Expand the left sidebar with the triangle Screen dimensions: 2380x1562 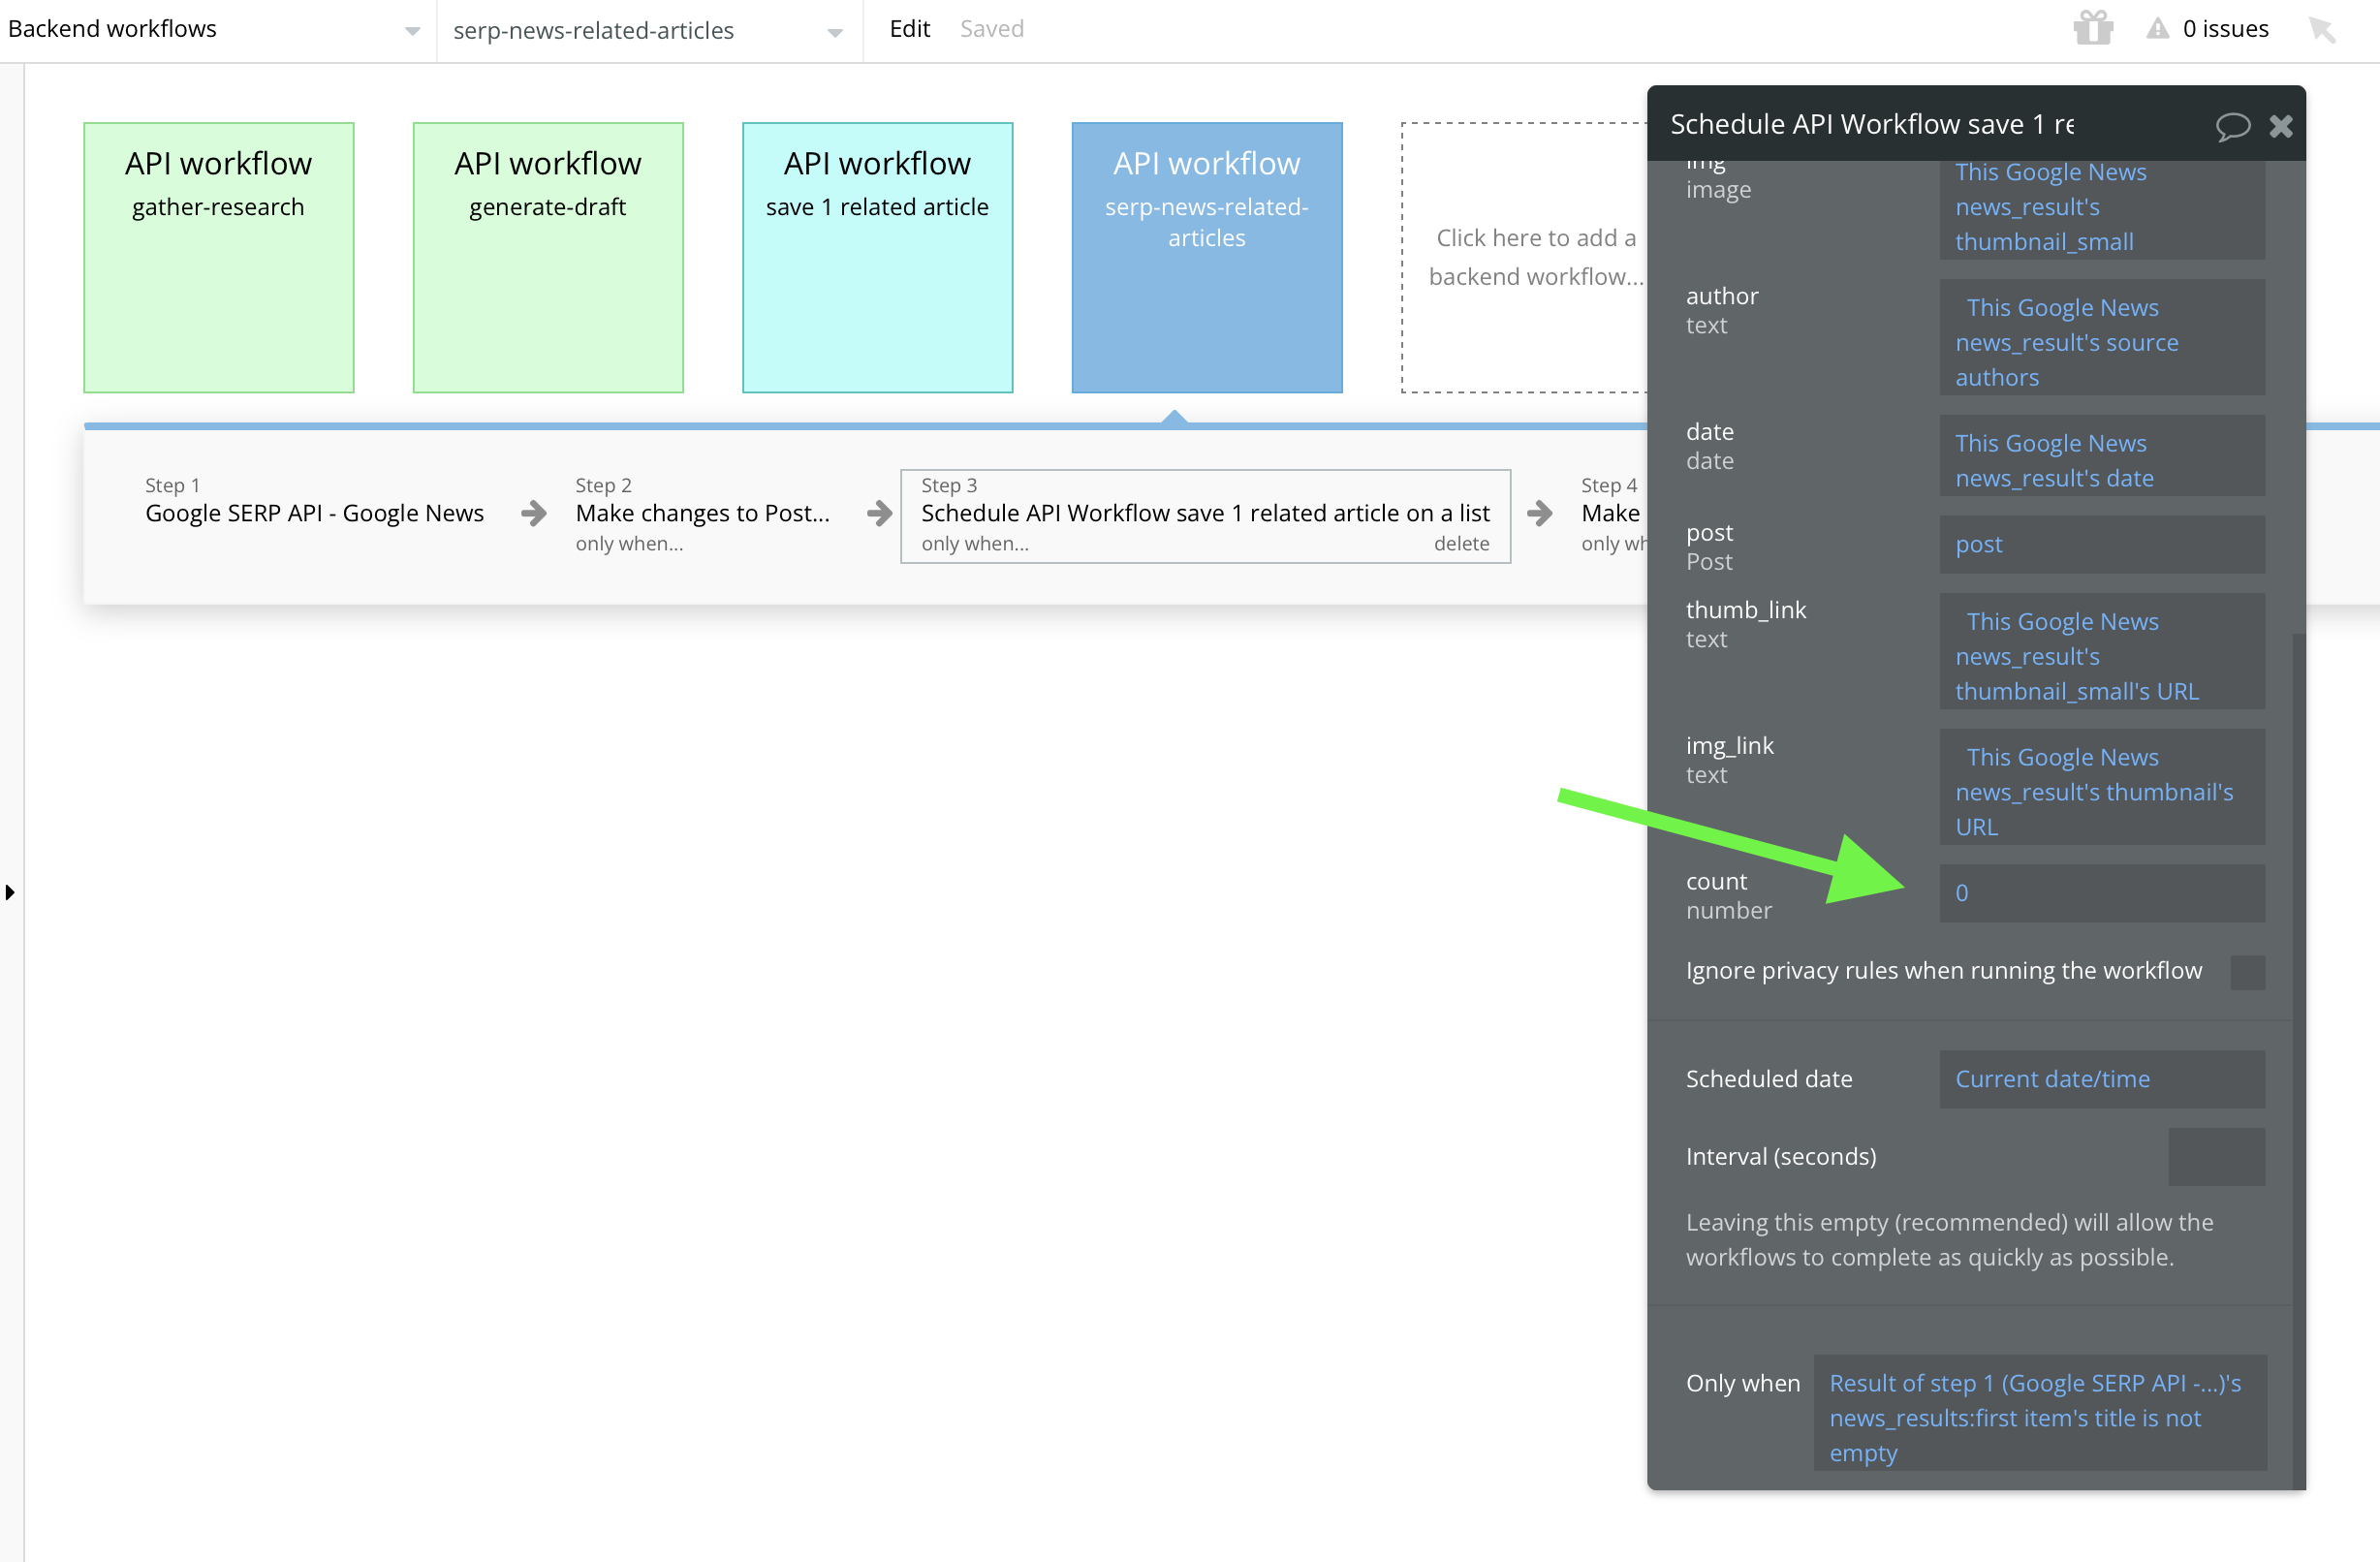point(10,892)
